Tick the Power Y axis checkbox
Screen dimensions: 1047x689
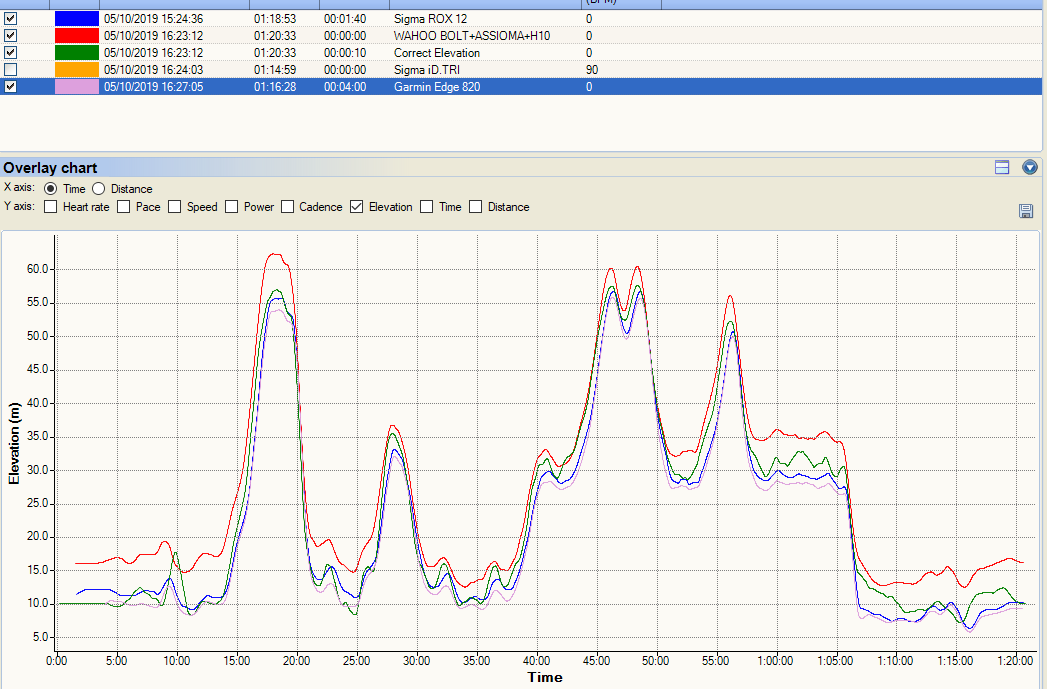pyautogui.click(x=232, y=207)
